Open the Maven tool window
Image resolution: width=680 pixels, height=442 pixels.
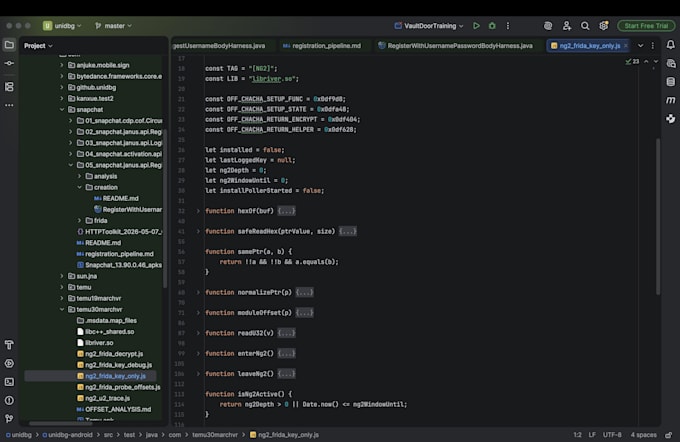click(671, 100)
